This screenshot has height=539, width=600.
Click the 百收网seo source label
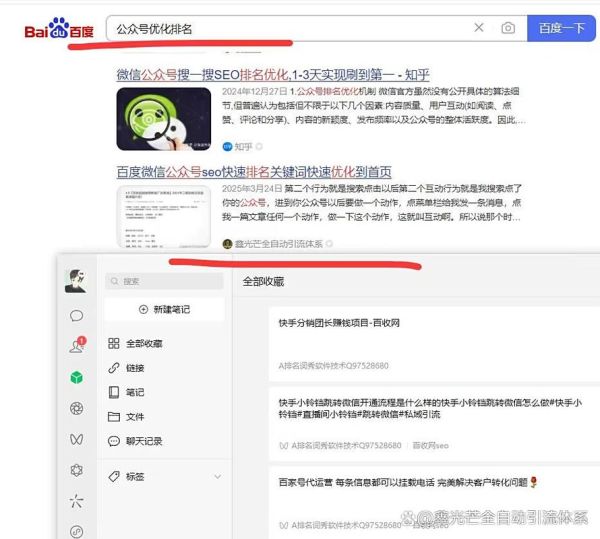(430, 446)
